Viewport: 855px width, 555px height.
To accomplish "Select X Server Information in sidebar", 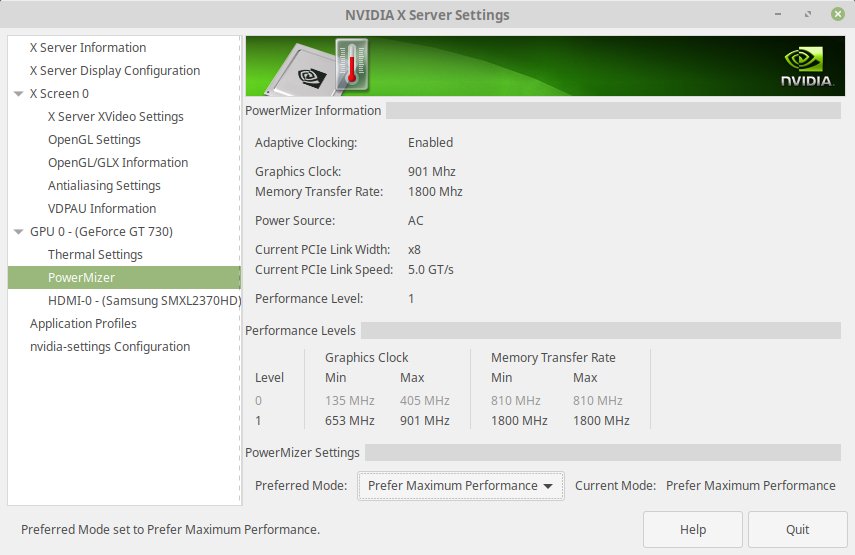I will coord(88,48).
